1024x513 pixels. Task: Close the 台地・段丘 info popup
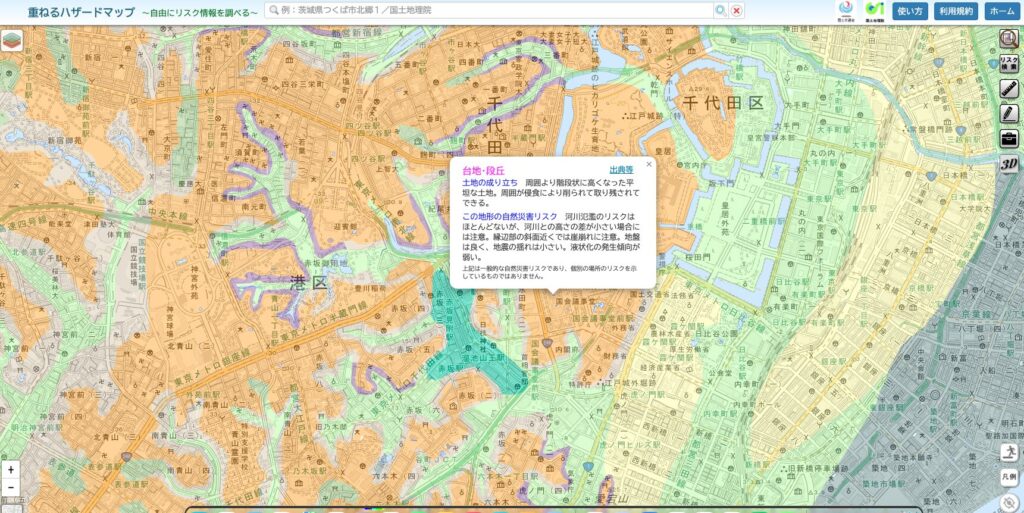pos(648,164)
